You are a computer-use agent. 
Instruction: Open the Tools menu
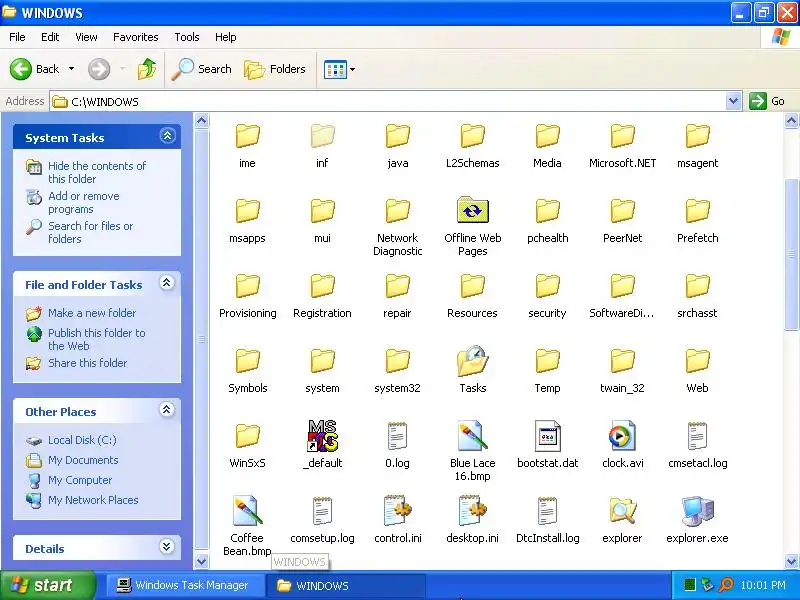(187, 37)
